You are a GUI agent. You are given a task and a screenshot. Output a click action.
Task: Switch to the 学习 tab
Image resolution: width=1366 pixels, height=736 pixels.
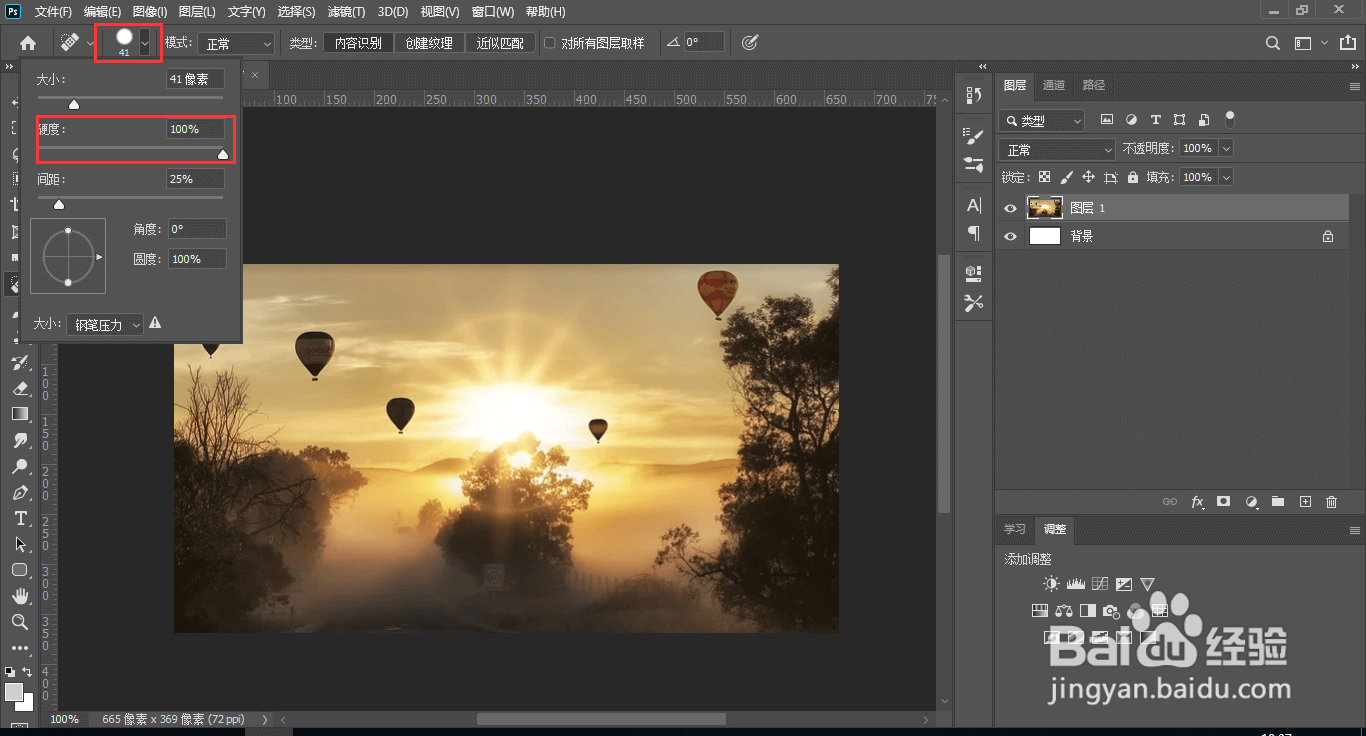1015,529
